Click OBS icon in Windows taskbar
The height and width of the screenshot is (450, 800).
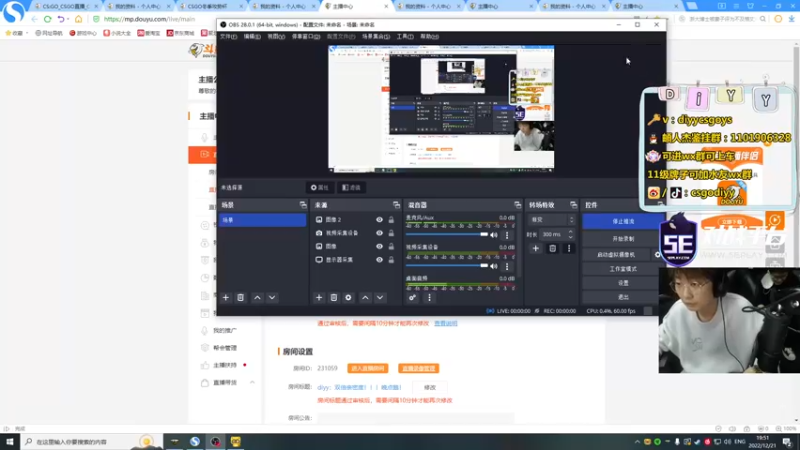tap(215, 441)
